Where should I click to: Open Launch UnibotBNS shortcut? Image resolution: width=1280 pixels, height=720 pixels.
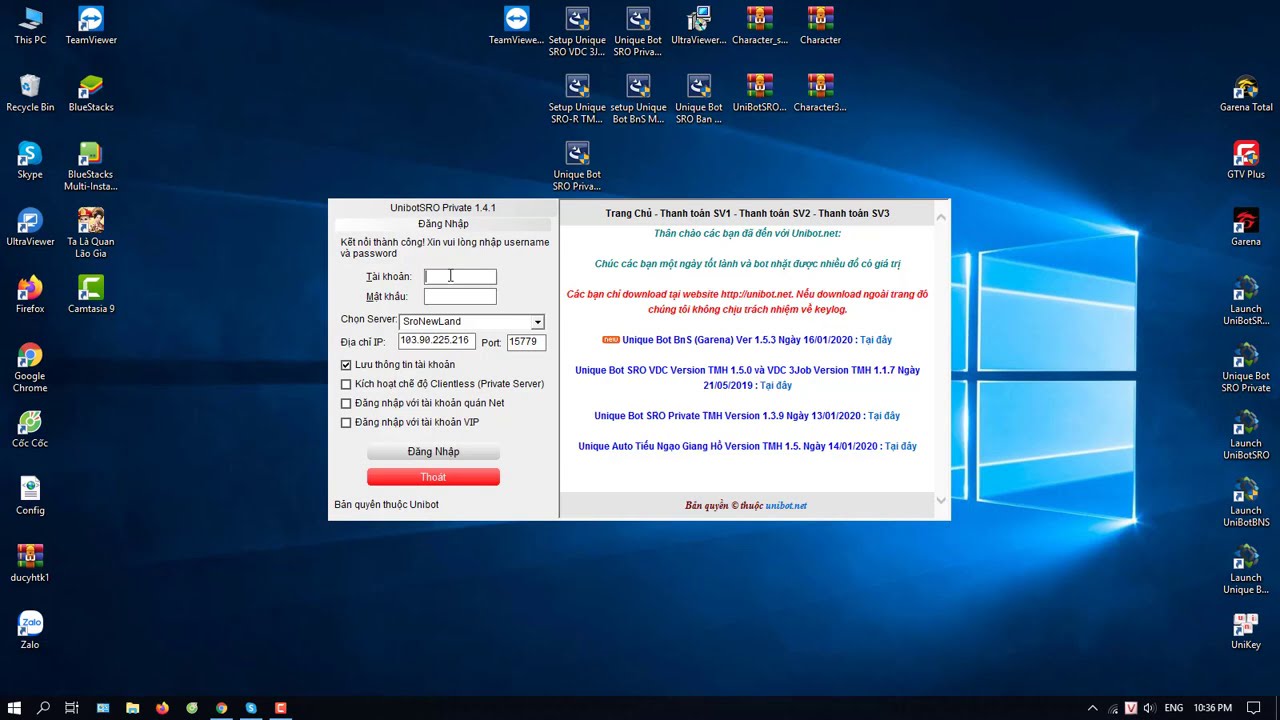coord(1246,502)
